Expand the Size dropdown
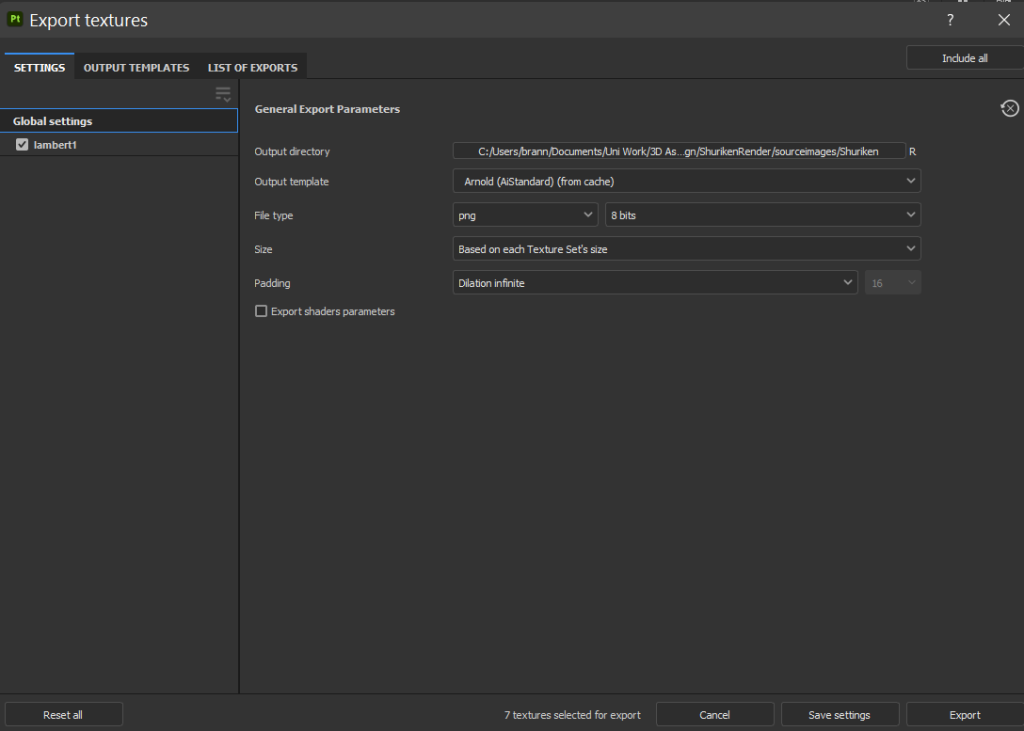1024x731 pixels. [686, 249]
